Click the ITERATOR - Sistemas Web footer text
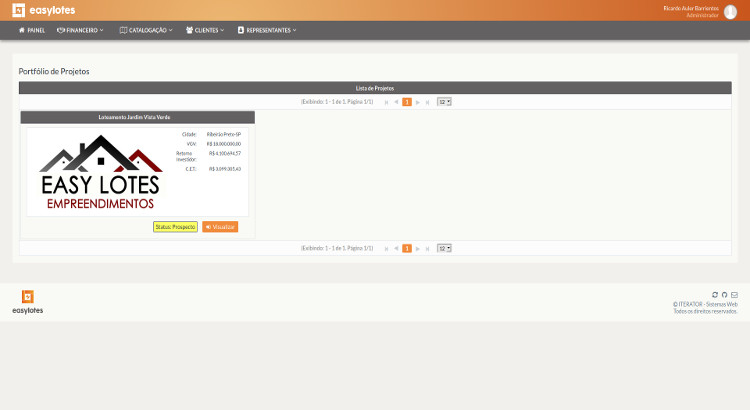The height and width of the screenshot is (410, 750). point(705,304)
